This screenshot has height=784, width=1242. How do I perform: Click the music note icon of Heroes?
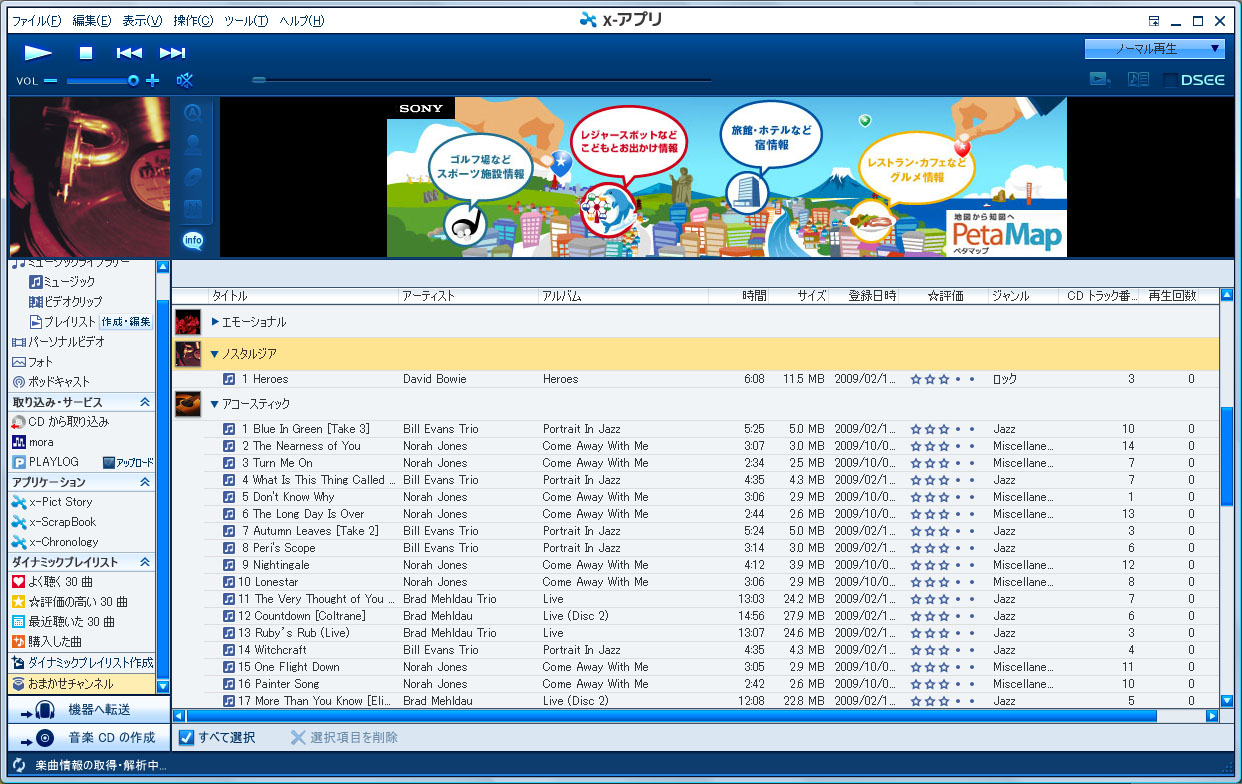click(x=229, y=379)
